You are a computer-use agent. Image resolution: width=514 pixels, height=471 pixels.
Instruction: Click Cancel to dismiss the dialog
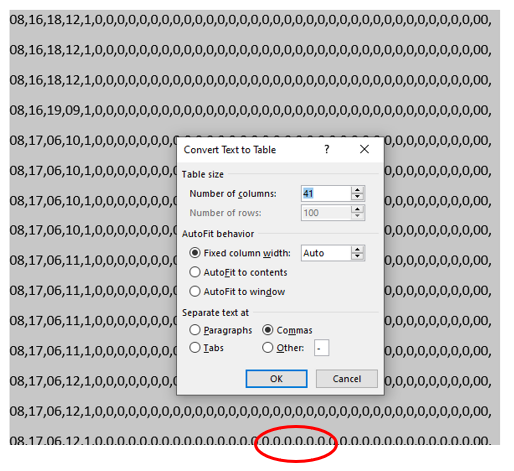tap(347, 379)
